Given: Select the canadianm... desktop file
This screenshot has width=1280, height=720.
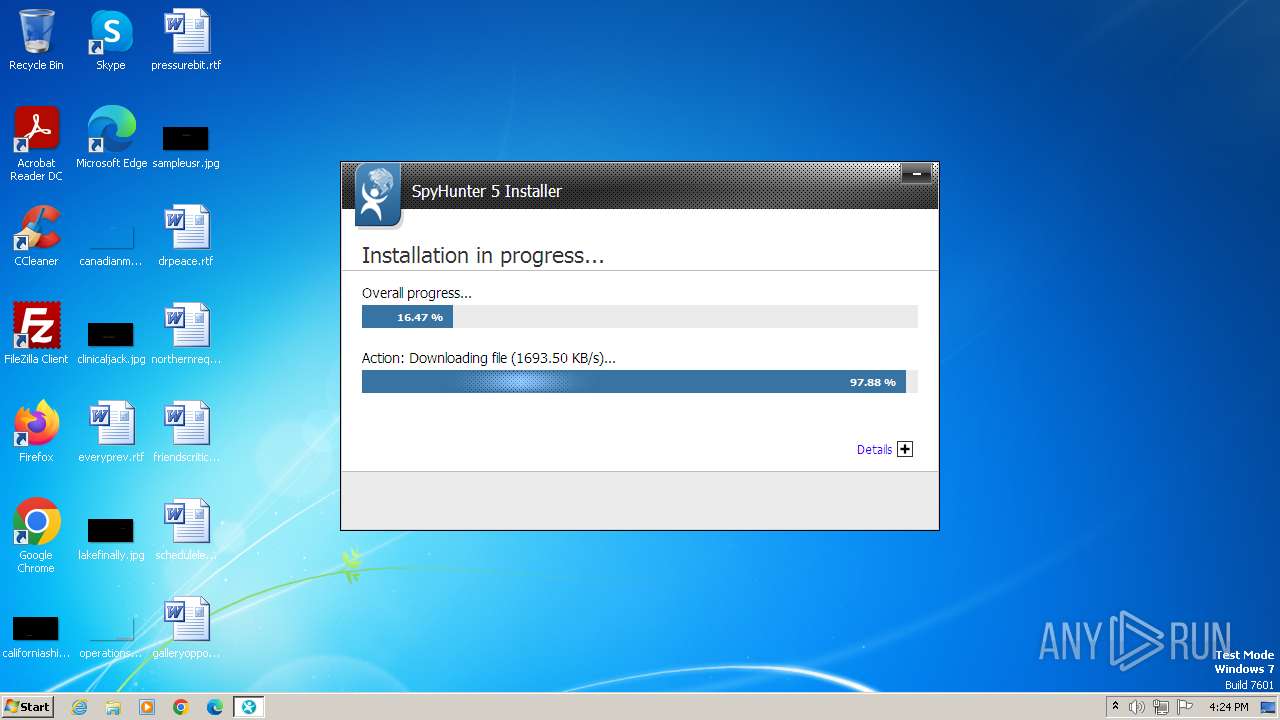Looking at the screenshot, I should tap(111, 245).
